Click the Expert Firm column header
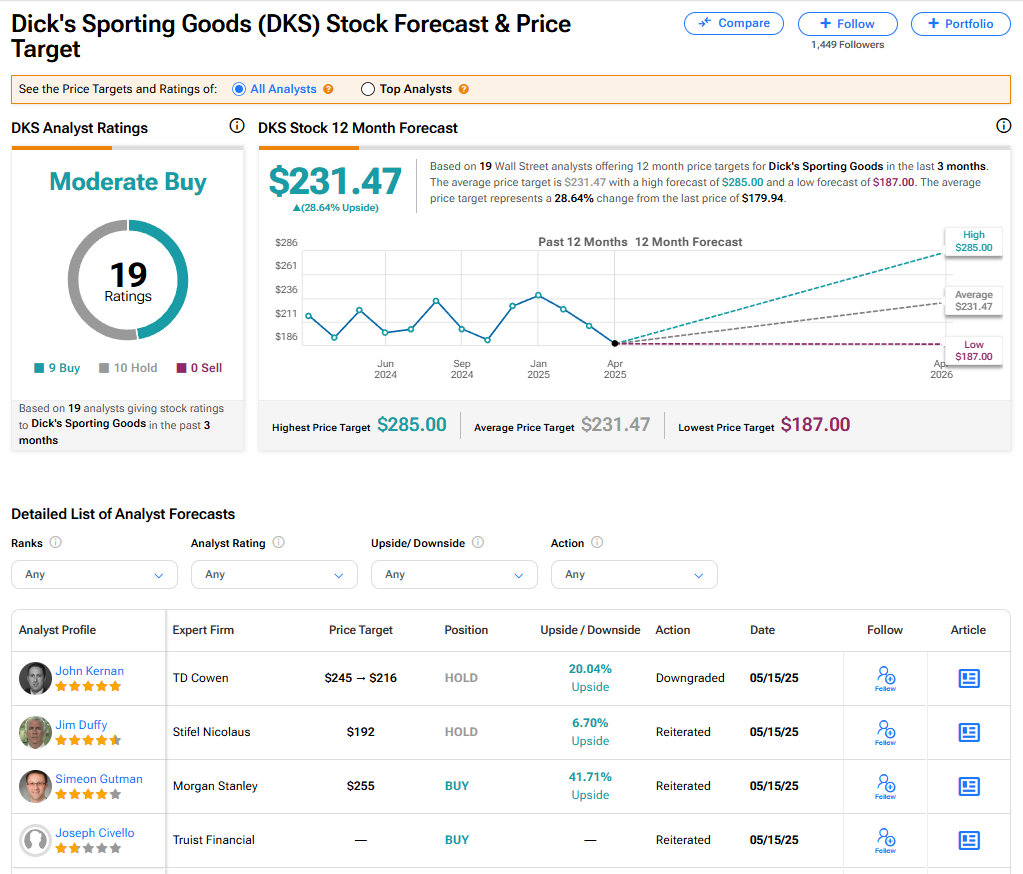 [x=203, y=630]
